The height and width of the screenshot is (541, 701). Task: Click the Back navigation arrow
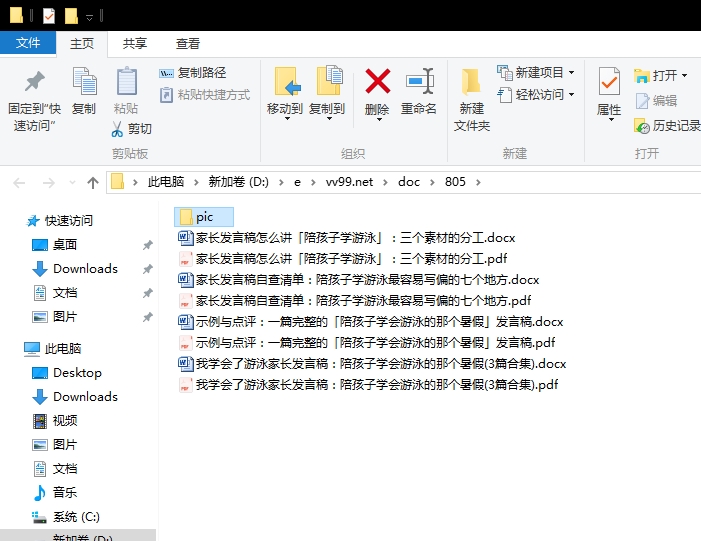(19, 182)
